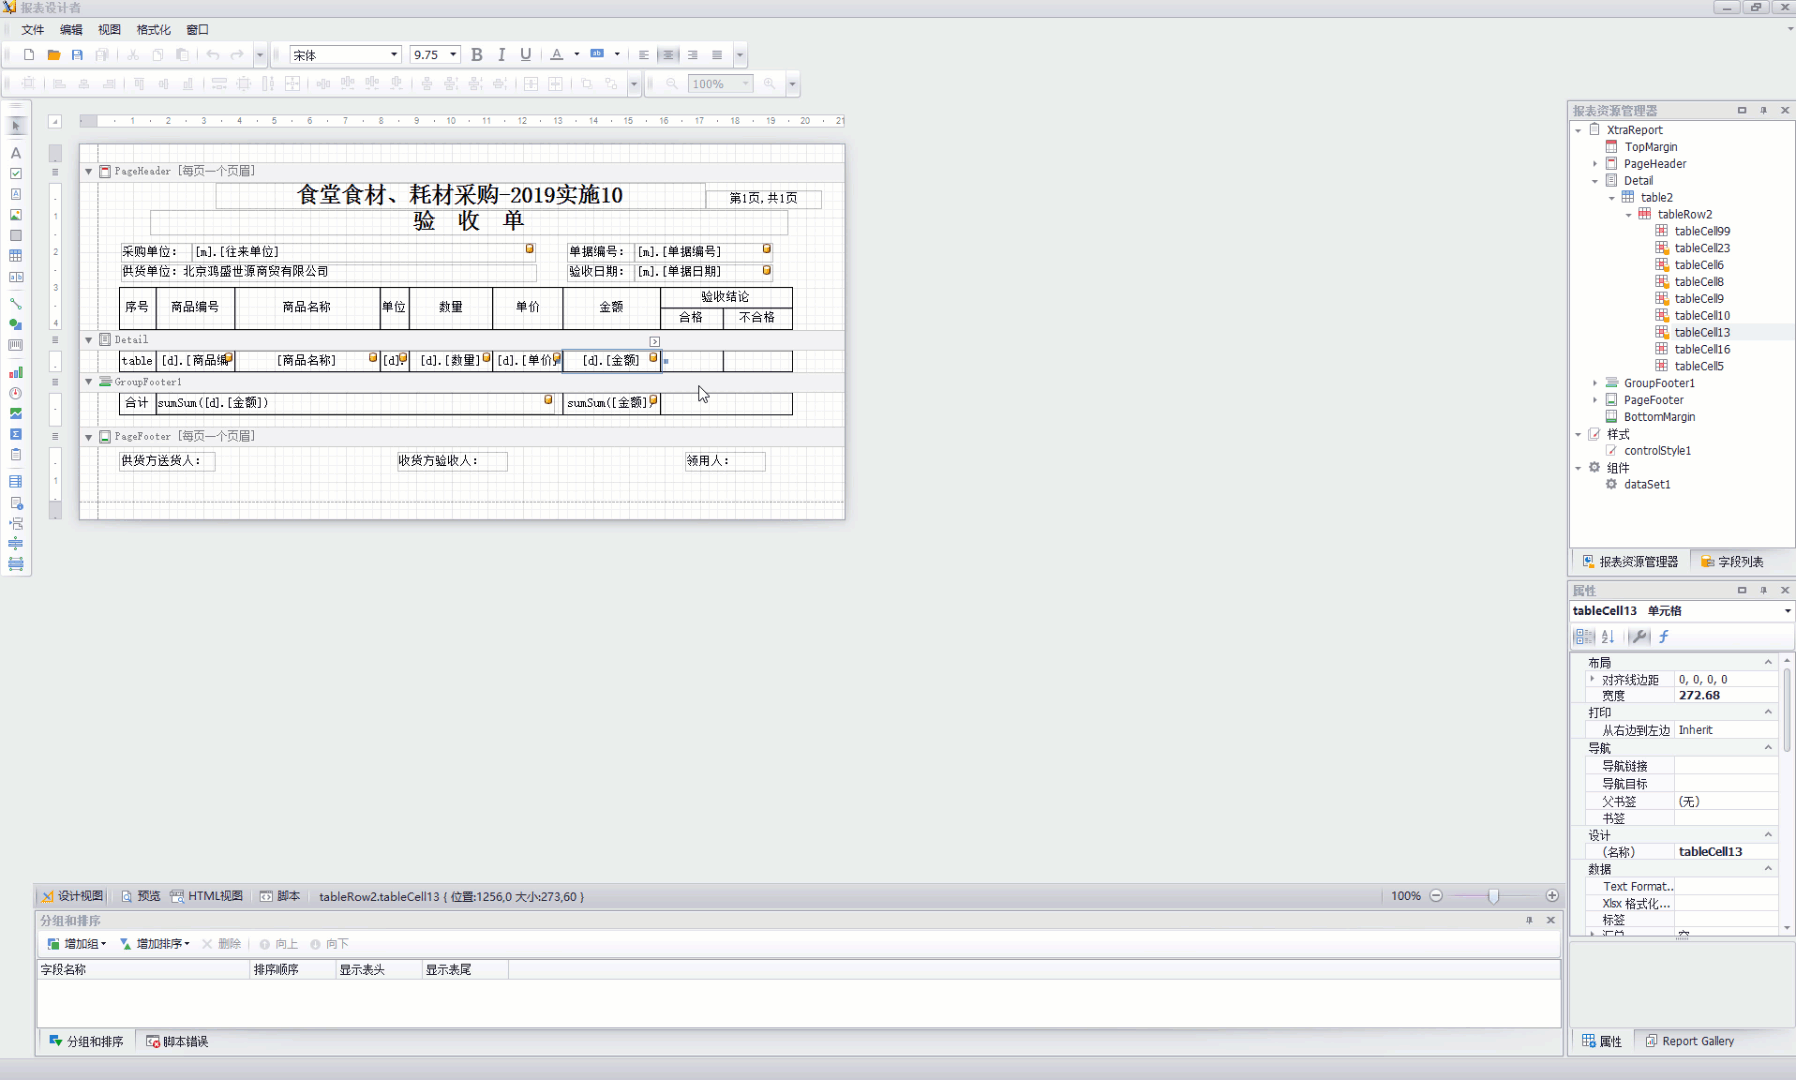Click the Save icon in toolbar
The width and height of the screenshot is (1796, 1080).
click(77, 55)
